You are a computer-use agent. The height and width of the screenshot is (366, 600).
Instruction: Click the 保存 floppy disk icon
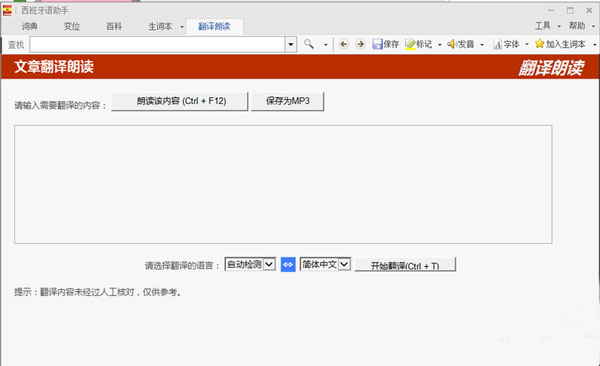(x=377, y=44)
